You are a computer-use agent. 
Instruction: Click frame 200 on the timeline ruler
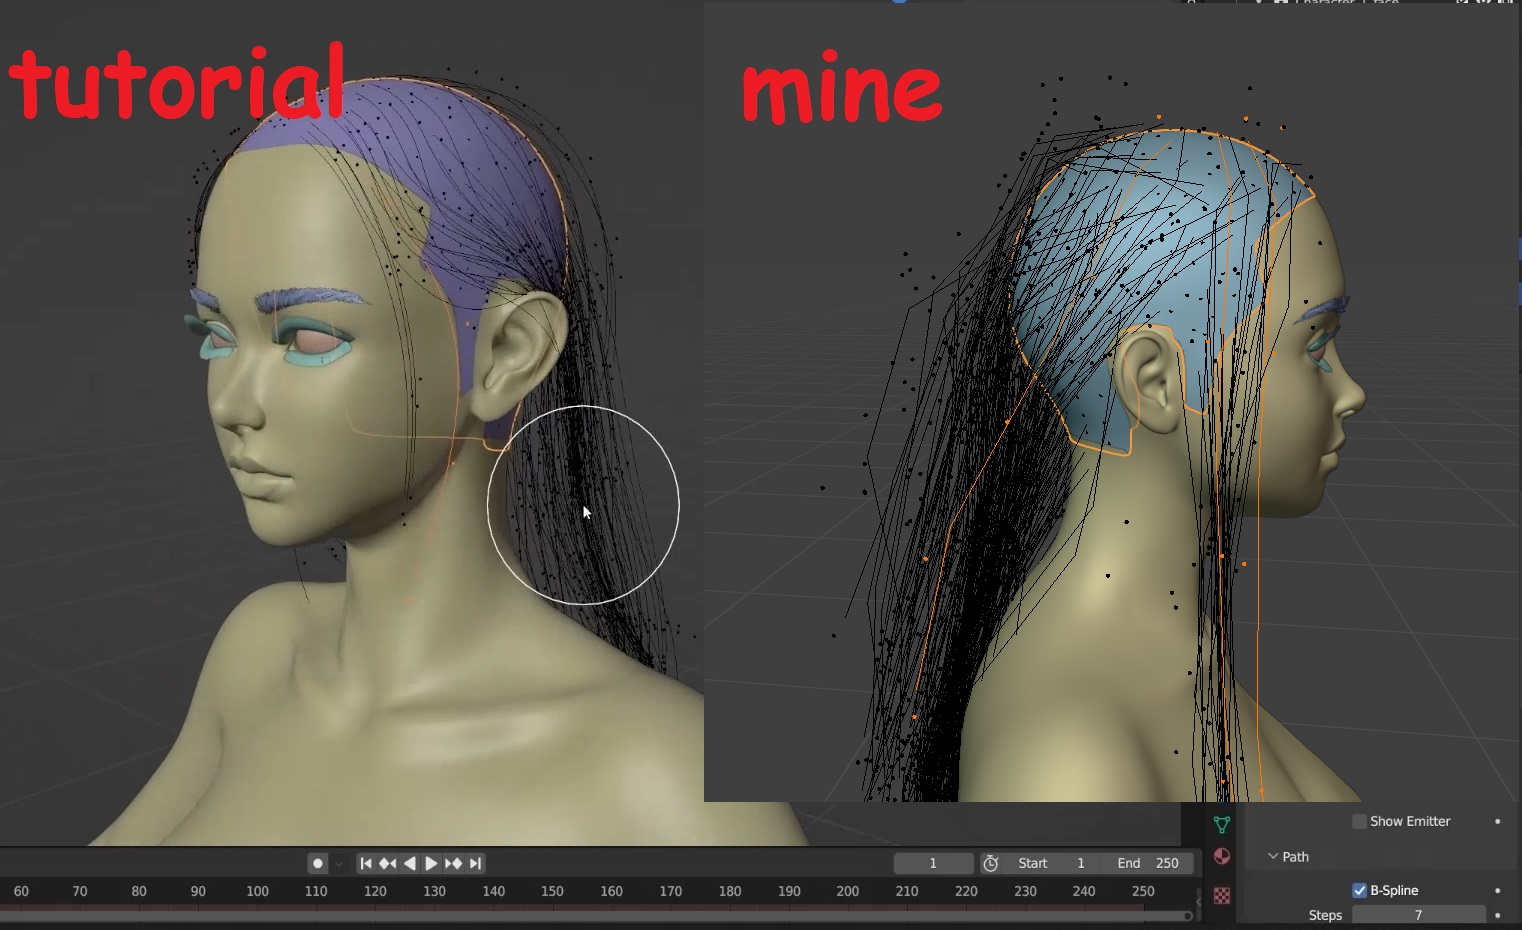point(848,891)
